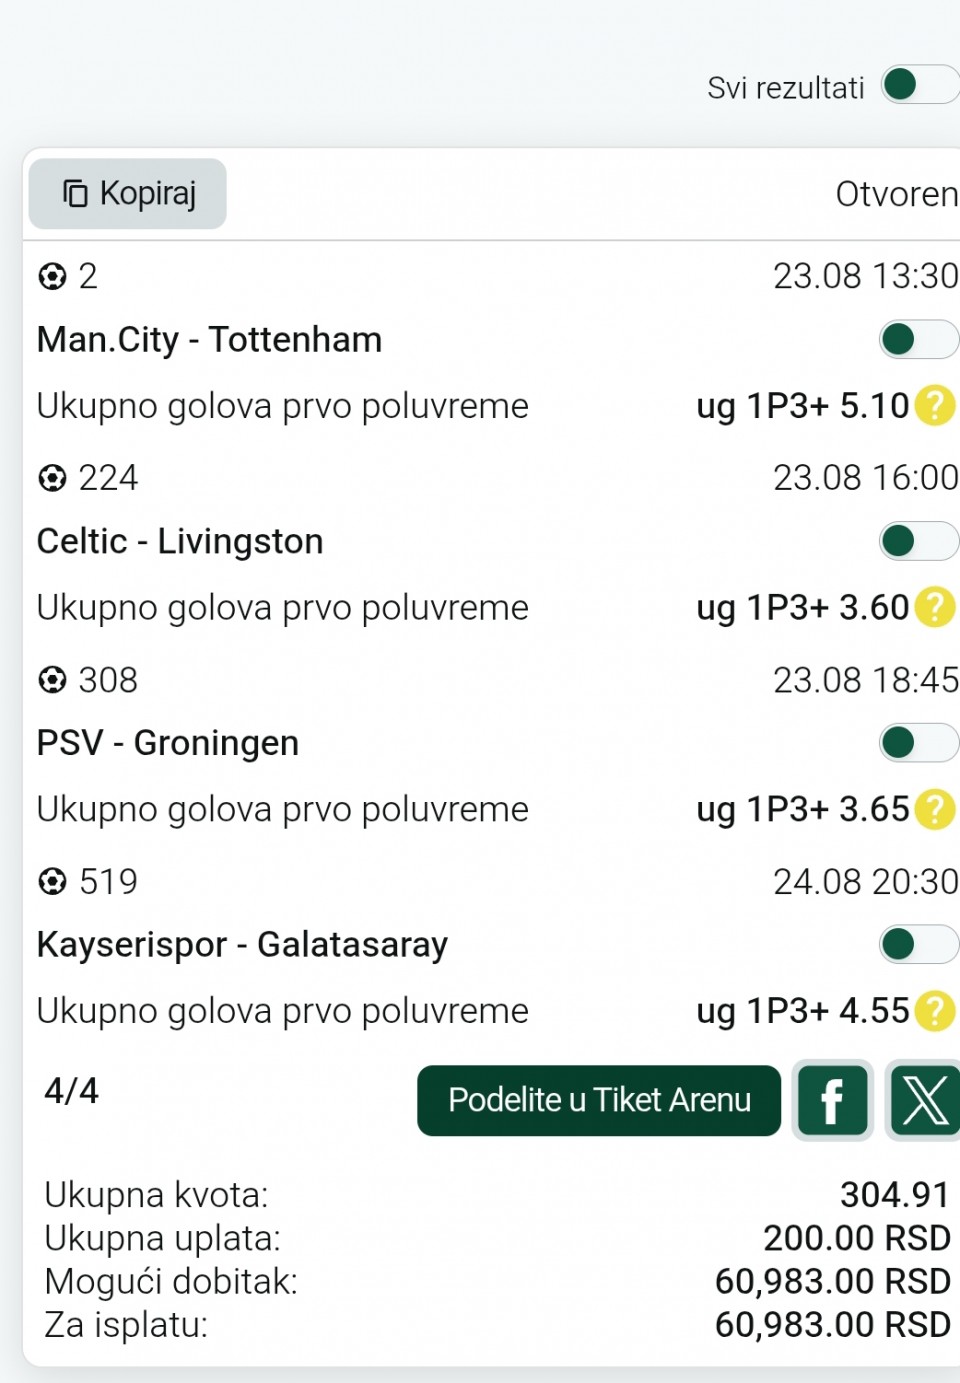The height and width of the screenshot is (1383, 960).
Task: Click Podelite u Tiket Arenu button
Action: [x=599, y=1100]
